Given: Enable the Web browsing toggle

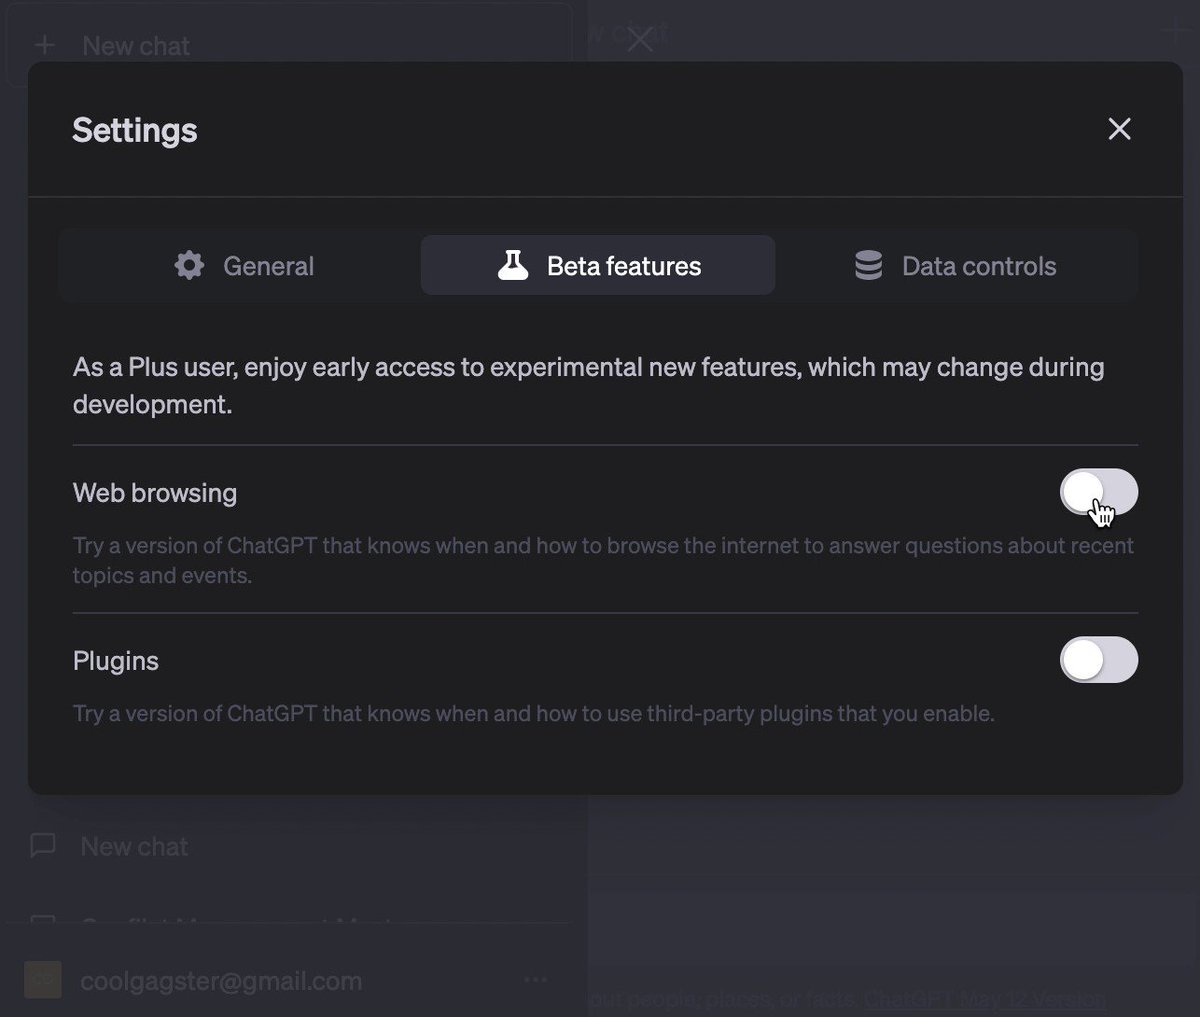Looking at the screenshot, I should 1098,492.
